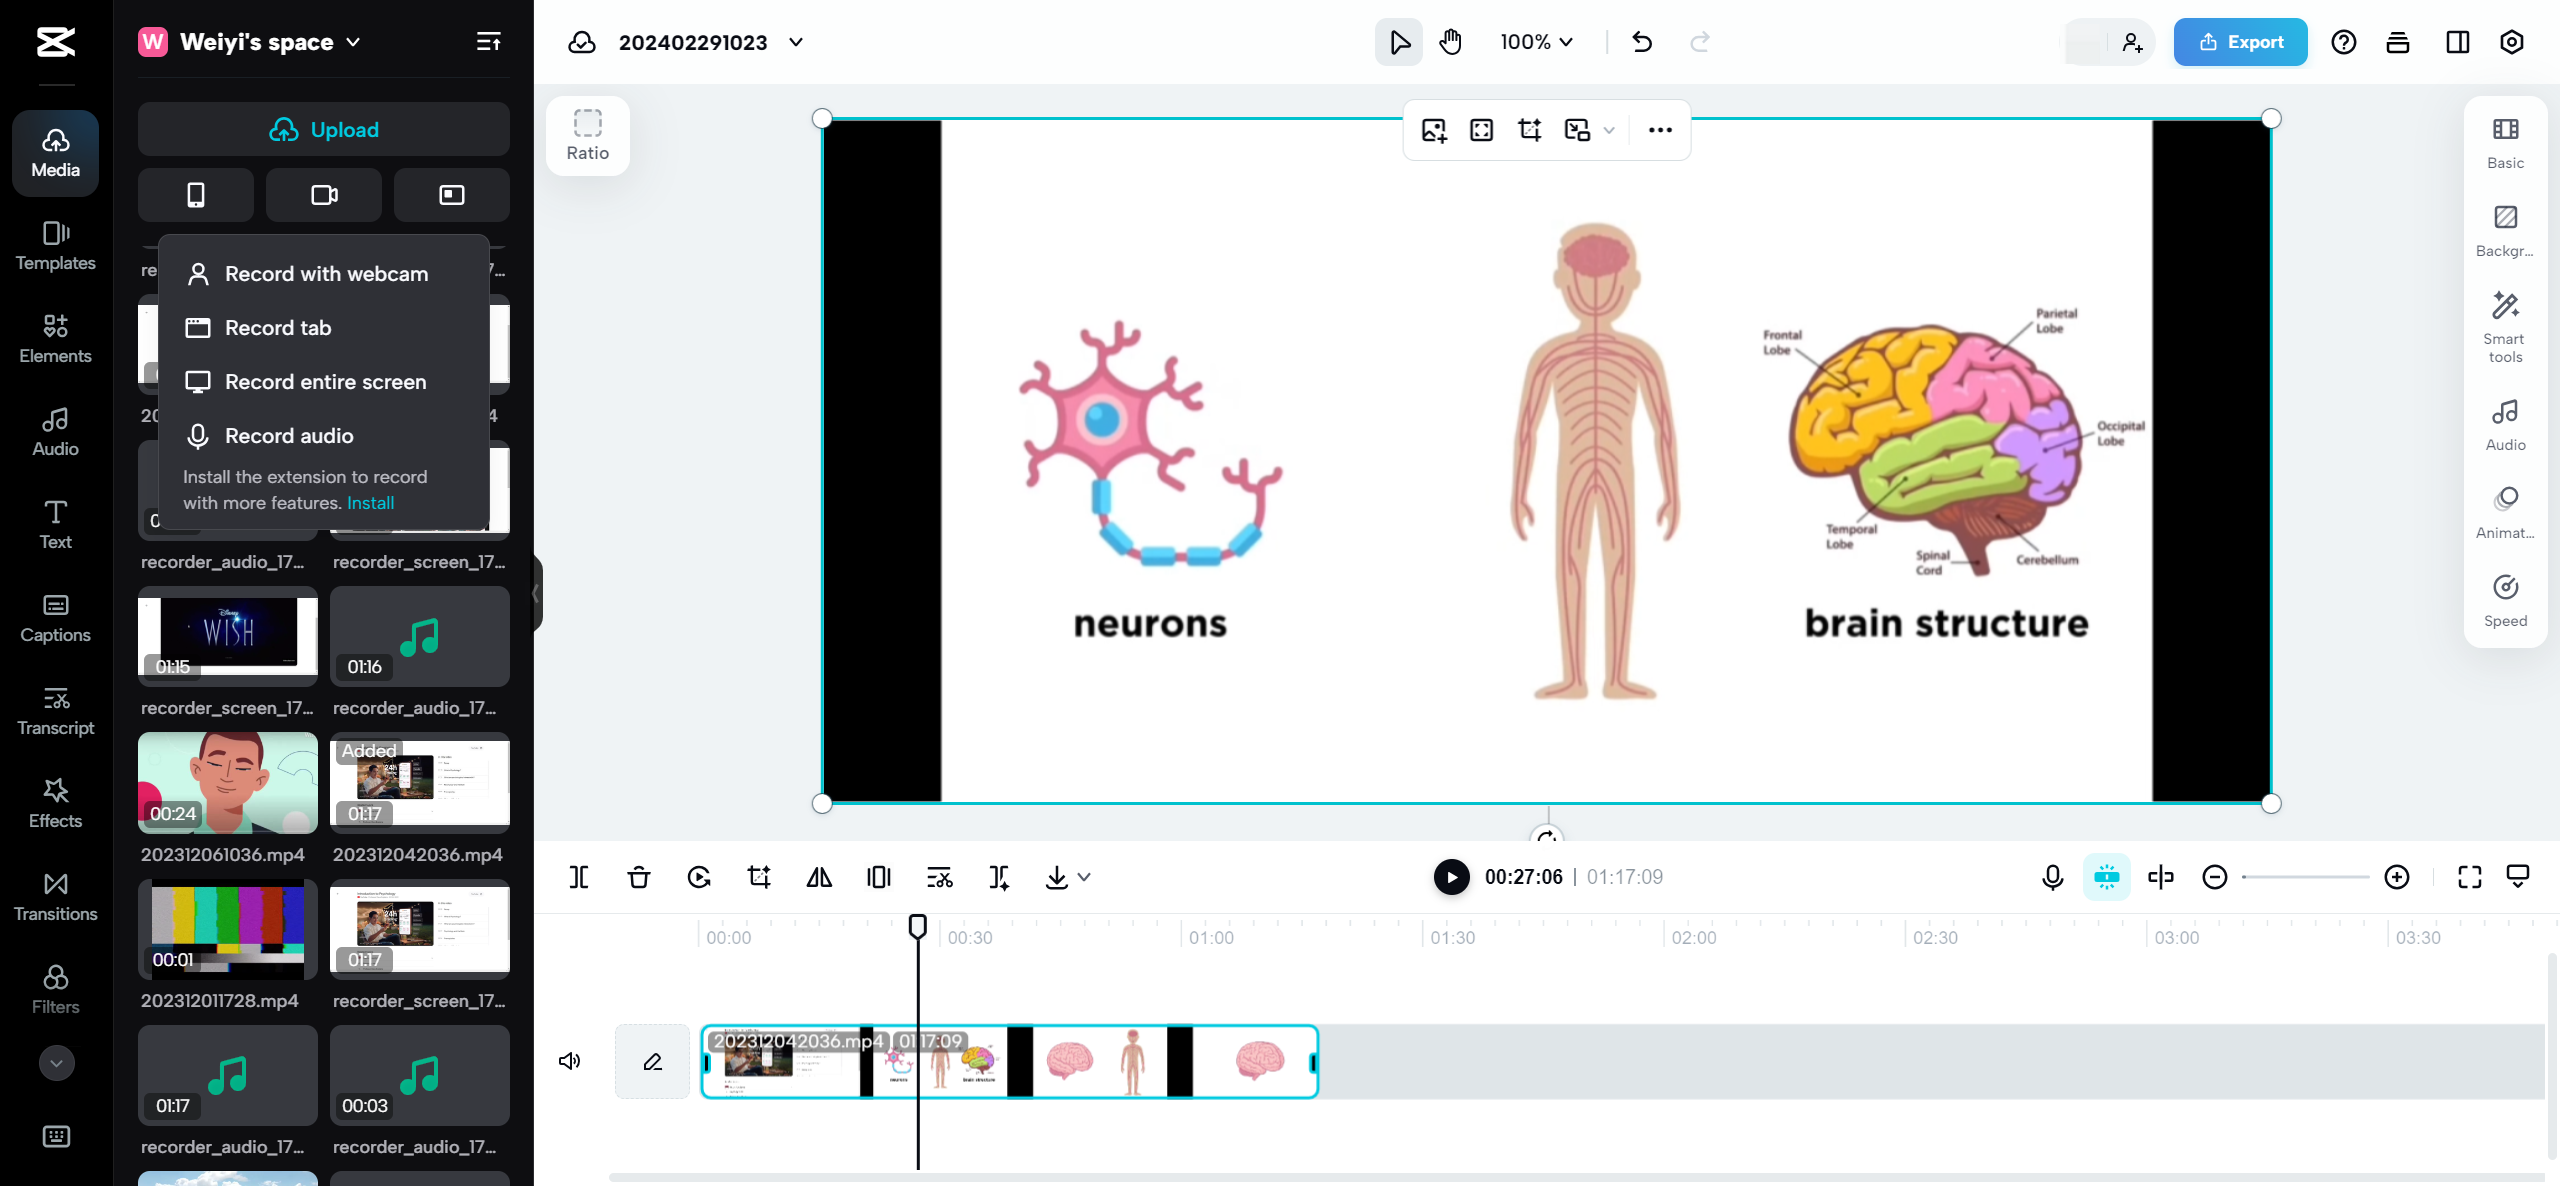
Task: Start a voiceover with the microphone icon
Action: pyautogui.click(x=2051, y=876)
